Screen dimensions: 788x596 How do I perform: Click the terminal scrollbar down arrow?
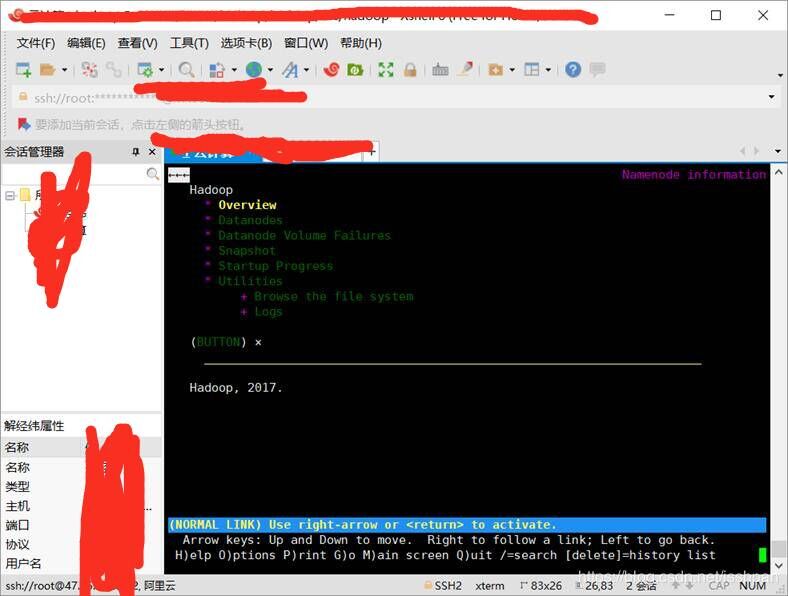tap(778, 566)
